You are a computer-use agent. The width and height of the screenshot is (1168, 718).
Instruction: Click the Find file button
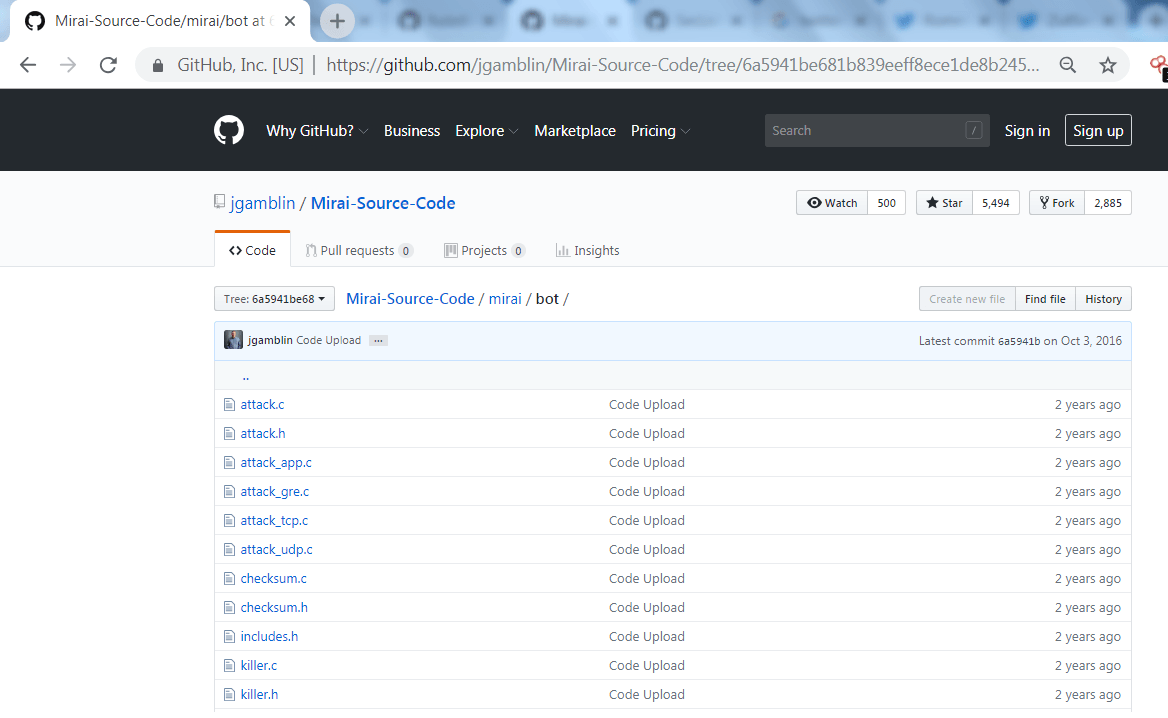(x=1045, y=299)
